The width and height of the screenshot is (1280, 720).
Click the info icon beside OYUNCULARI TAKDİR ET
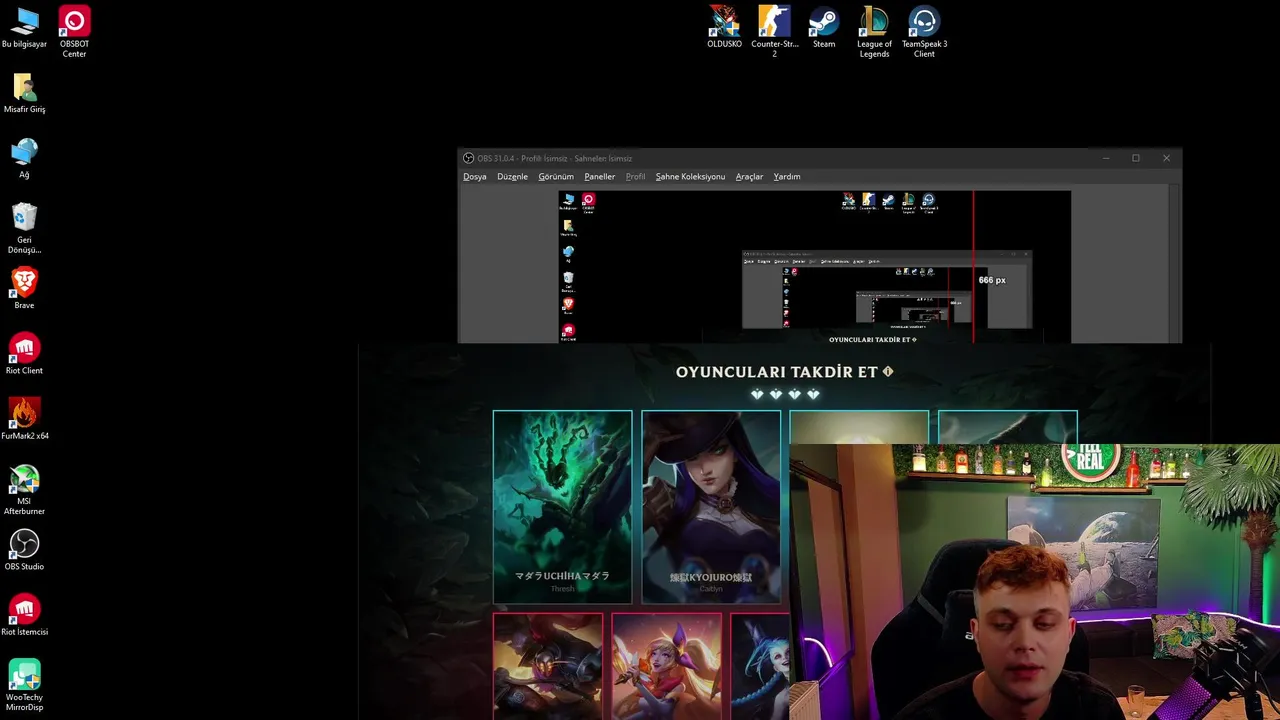coord(887,371)
